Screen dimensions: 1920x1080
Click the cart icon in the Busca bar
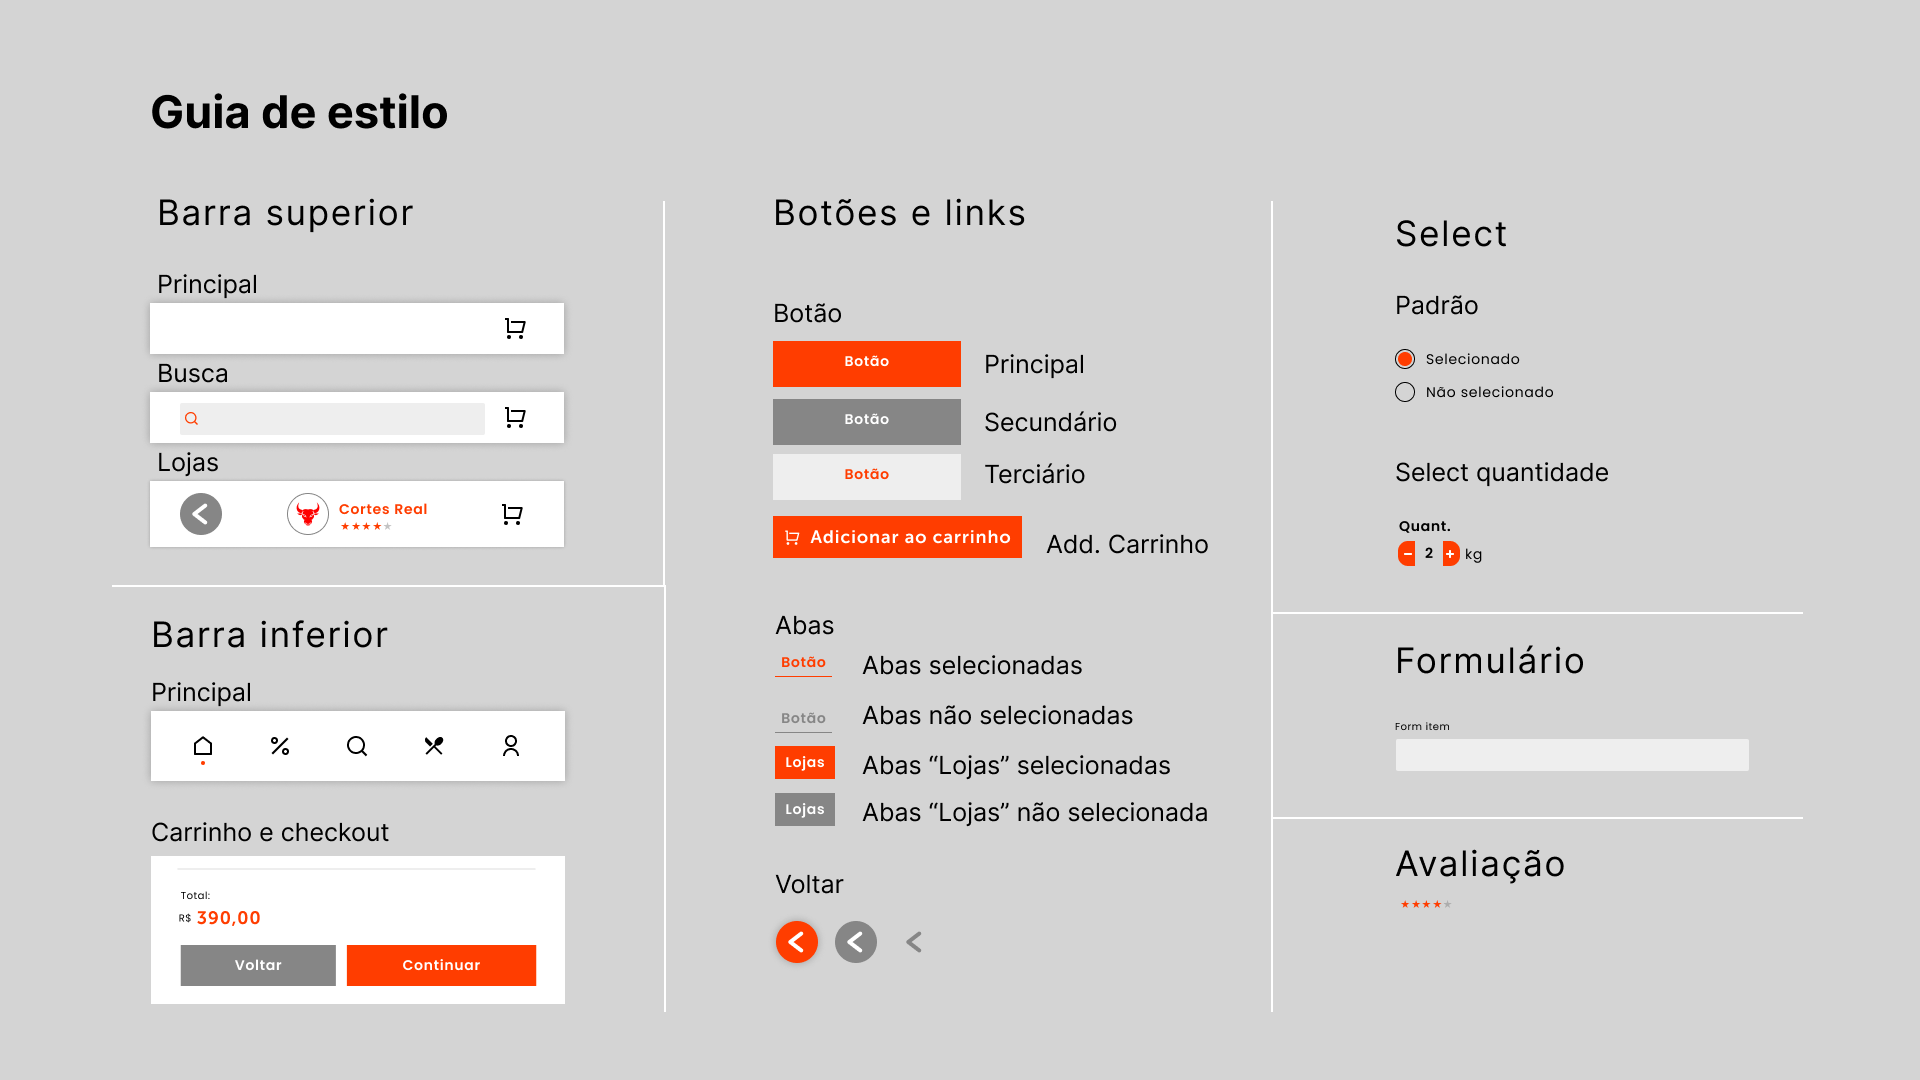pos(515,417)
